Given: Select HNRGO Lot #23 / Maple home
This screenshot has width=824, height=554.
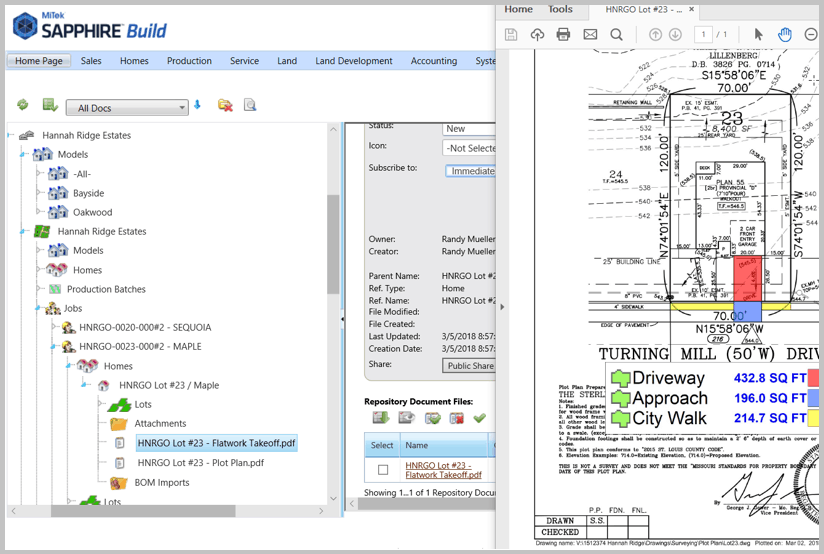Looking at the screenshot, I should pos(169,385).
